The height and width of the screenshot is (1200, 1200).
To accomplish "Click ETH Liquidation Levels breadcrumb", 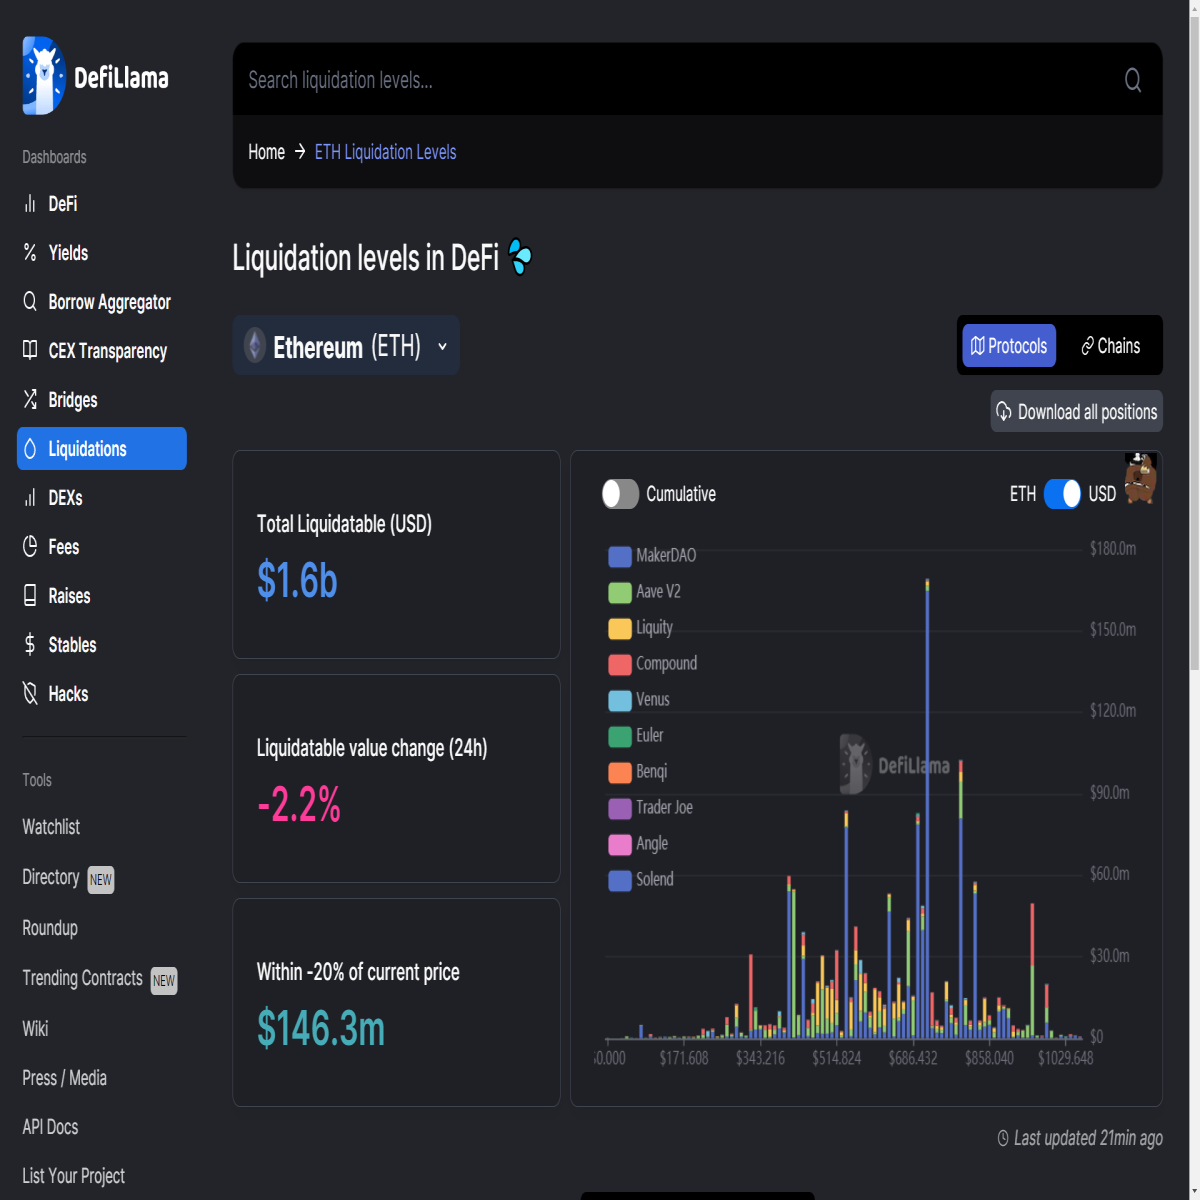I will click(x=385, y=152).
